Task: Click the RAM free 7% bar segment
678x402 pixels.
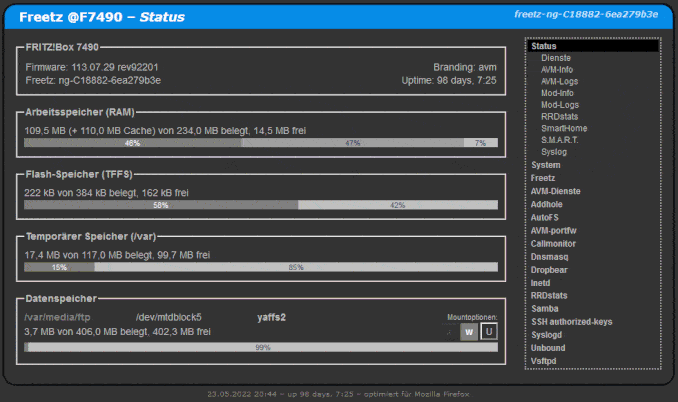Action: tap(481, 143)
